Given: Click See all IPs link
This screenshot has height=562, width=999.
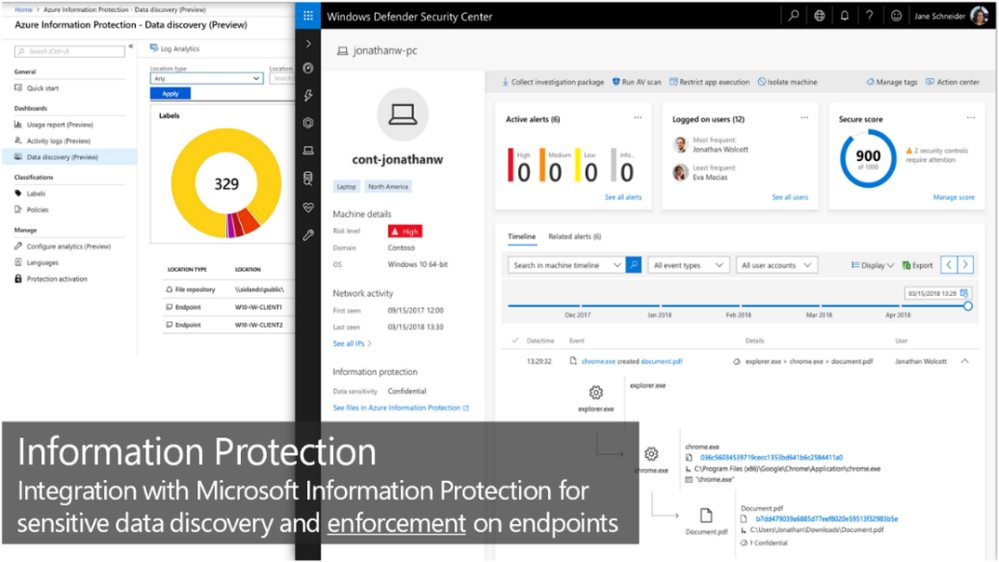Looking at the screenshot, I should [x=352, y=343].
